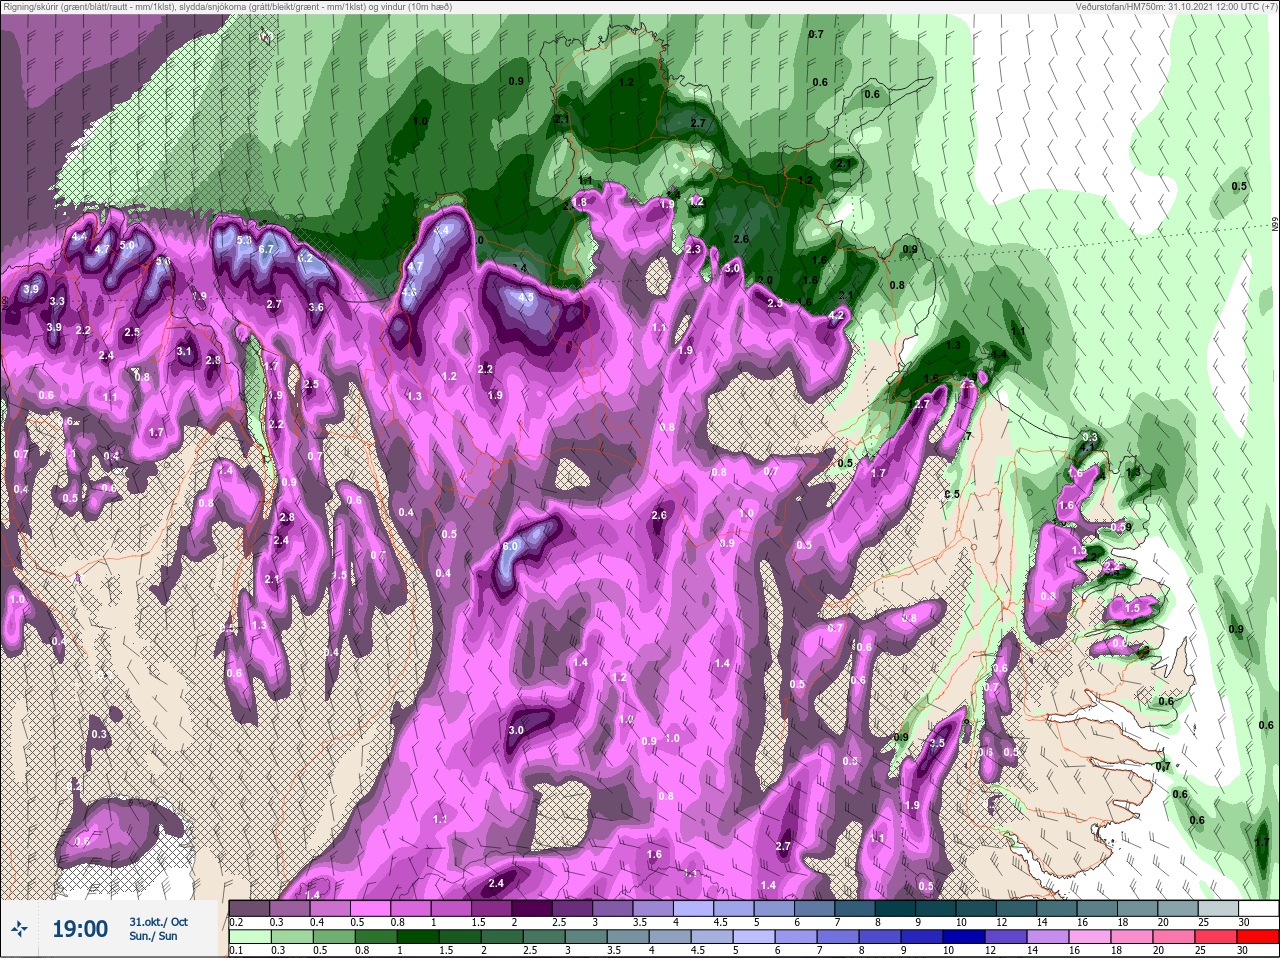This screenshot has height=958, width=1280.
Task: Click the '31.okt./ Oct Sun./ Sun' date label
Action: [158, 929]
